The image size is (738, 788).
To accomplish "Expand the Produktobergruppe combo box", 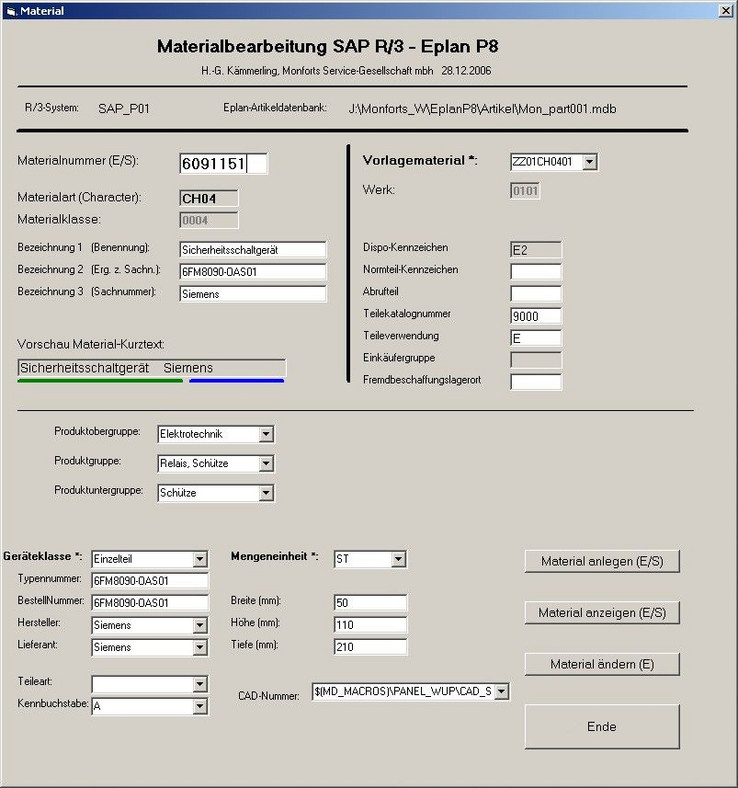I will (265, 434).
